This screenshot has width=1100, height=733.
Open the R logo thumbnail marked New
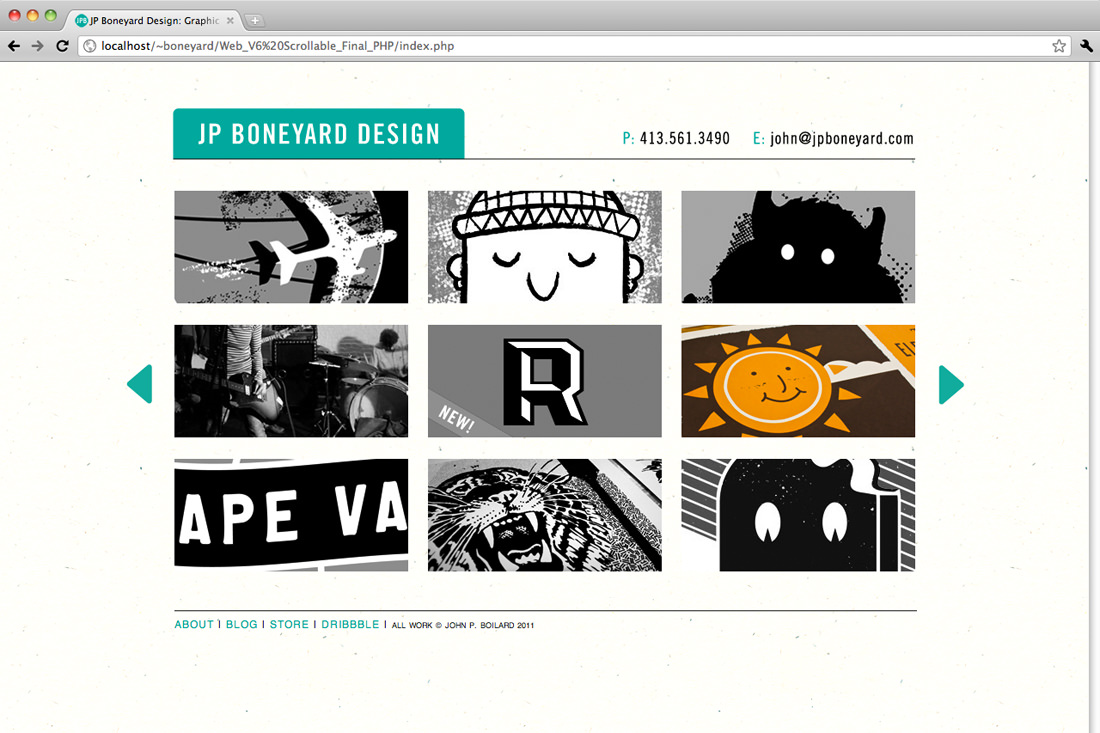coord(544,381)
